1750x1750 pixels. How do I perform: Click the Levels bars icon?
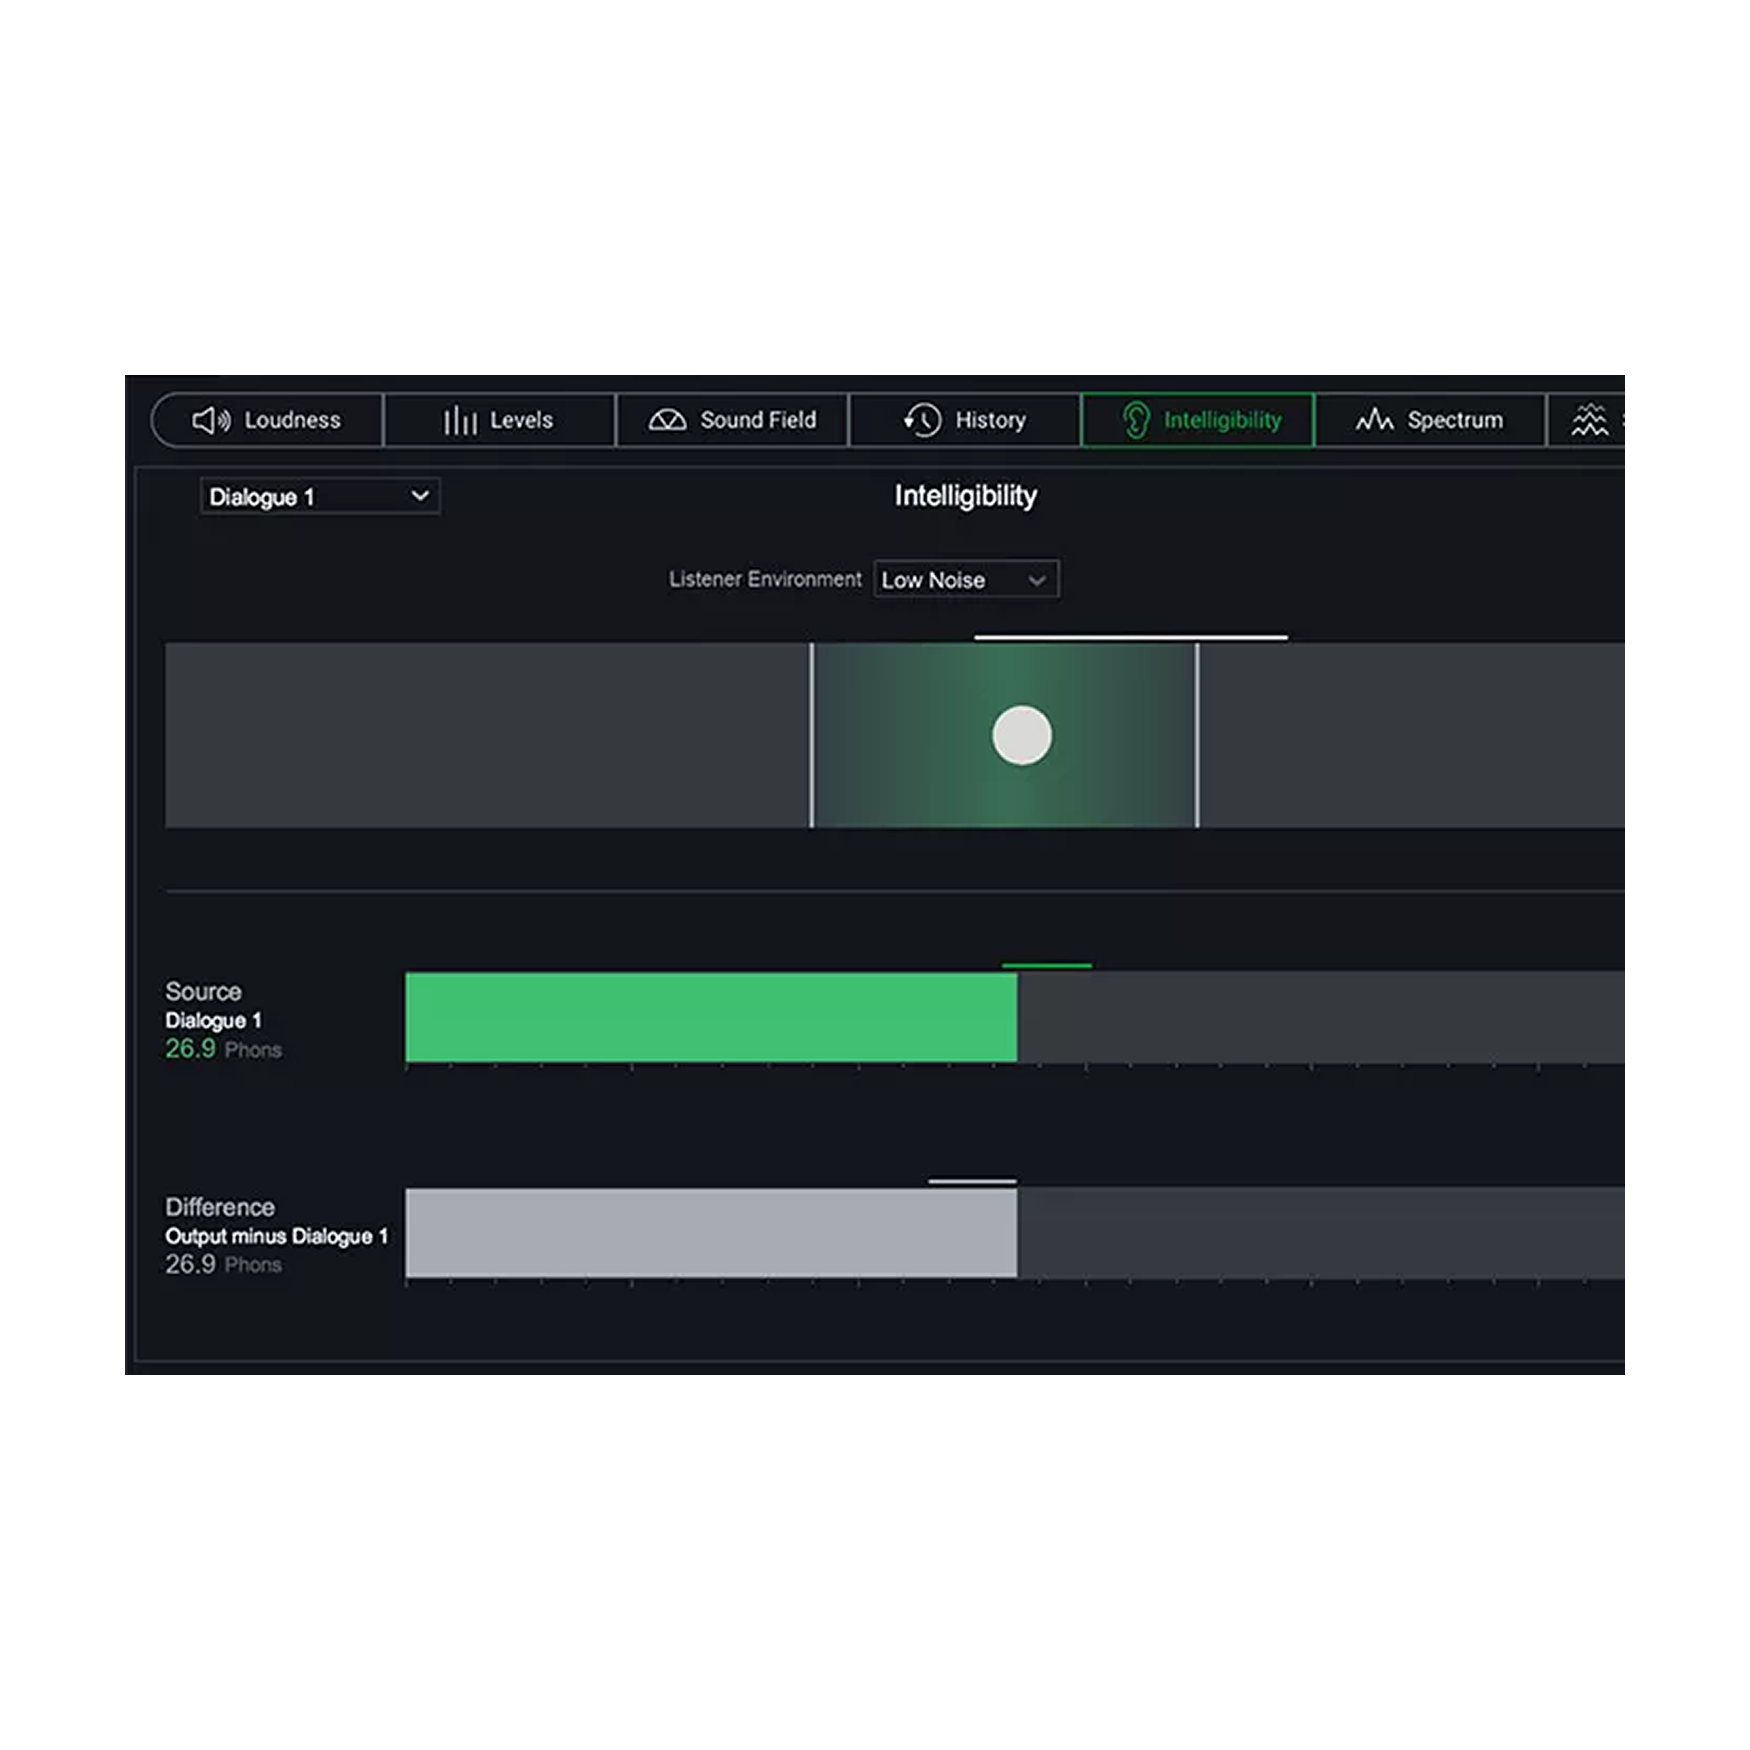459,420
